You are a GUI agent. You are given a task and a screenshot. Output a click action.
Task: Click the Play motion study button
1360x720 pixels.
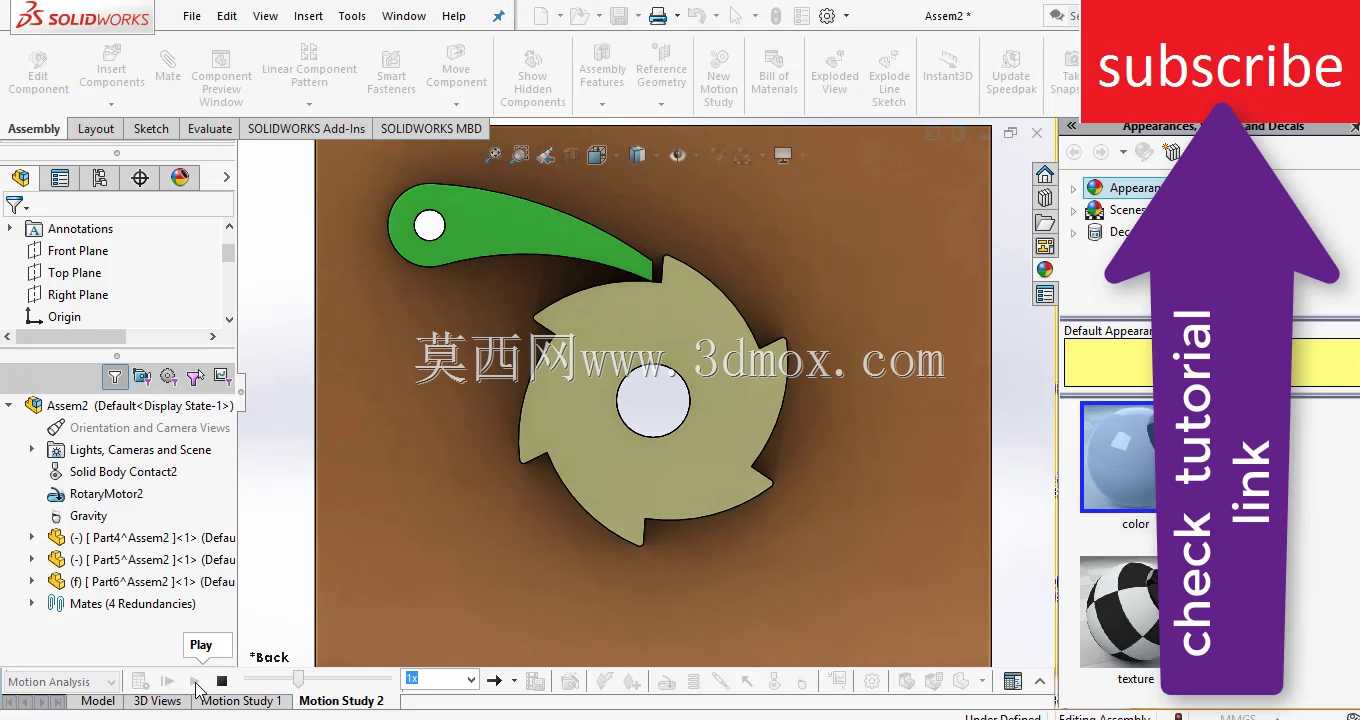point(195,681)
